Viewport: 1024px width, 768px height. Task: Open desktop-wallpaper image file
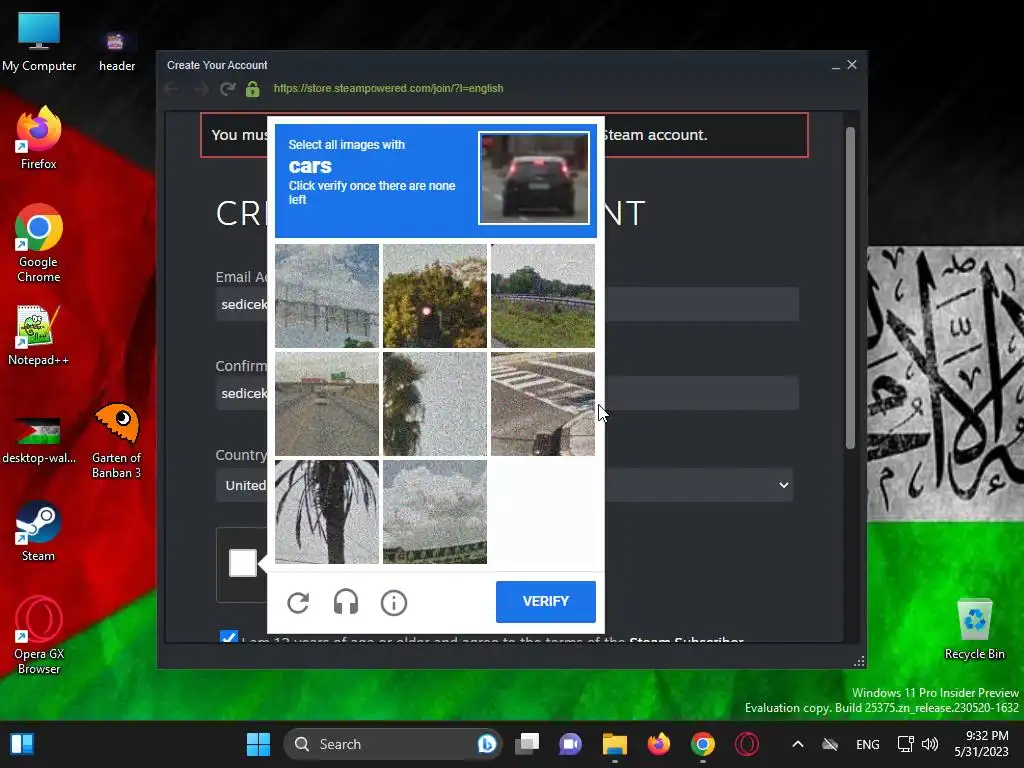[x=39, y=440]
